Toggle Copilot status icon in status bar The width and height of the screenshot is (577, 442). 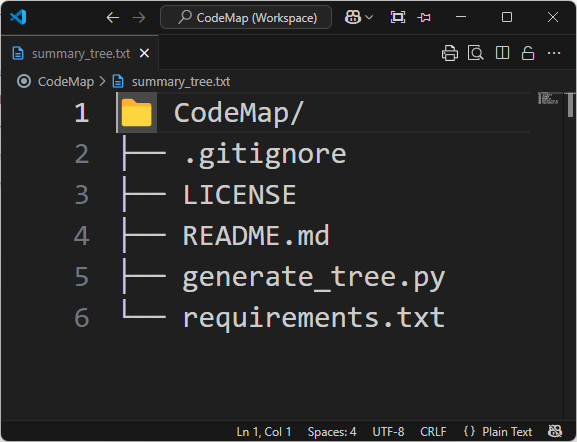[x=555, y=431]
